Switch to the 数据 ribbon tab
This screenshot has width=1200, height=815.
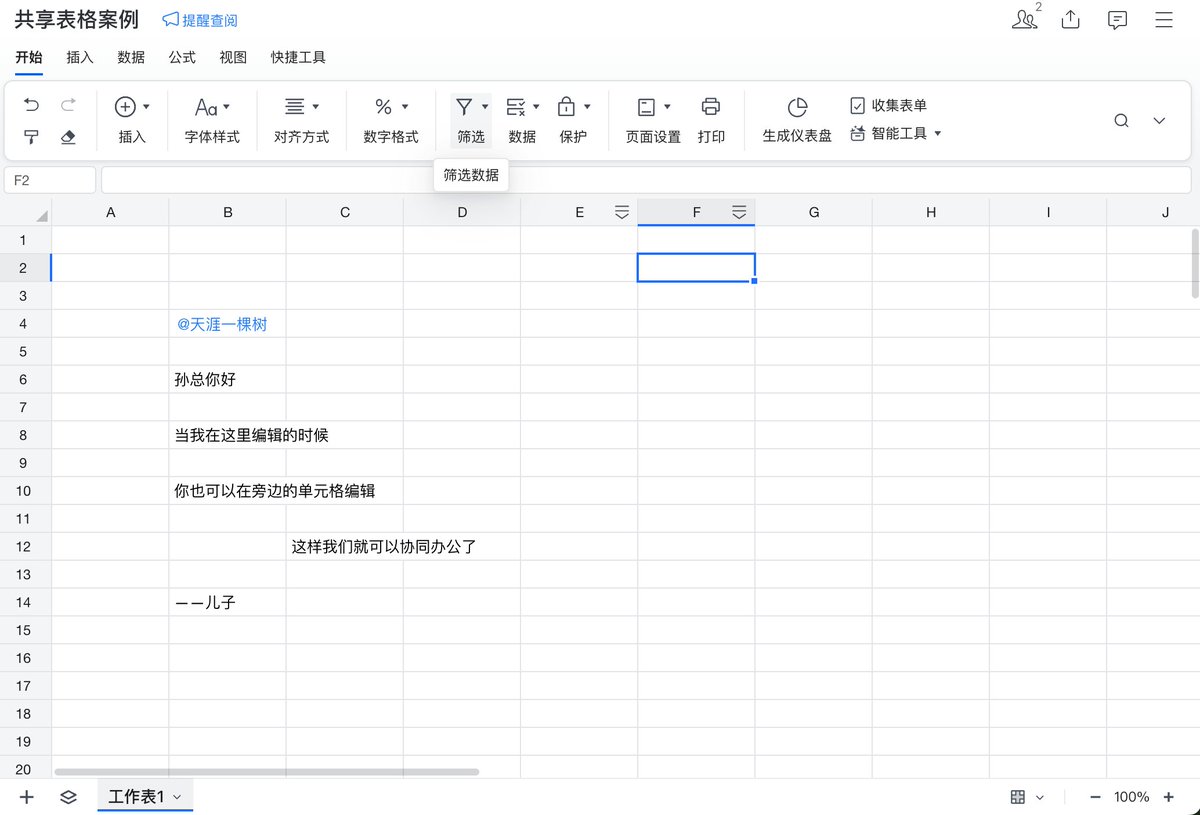130,57
